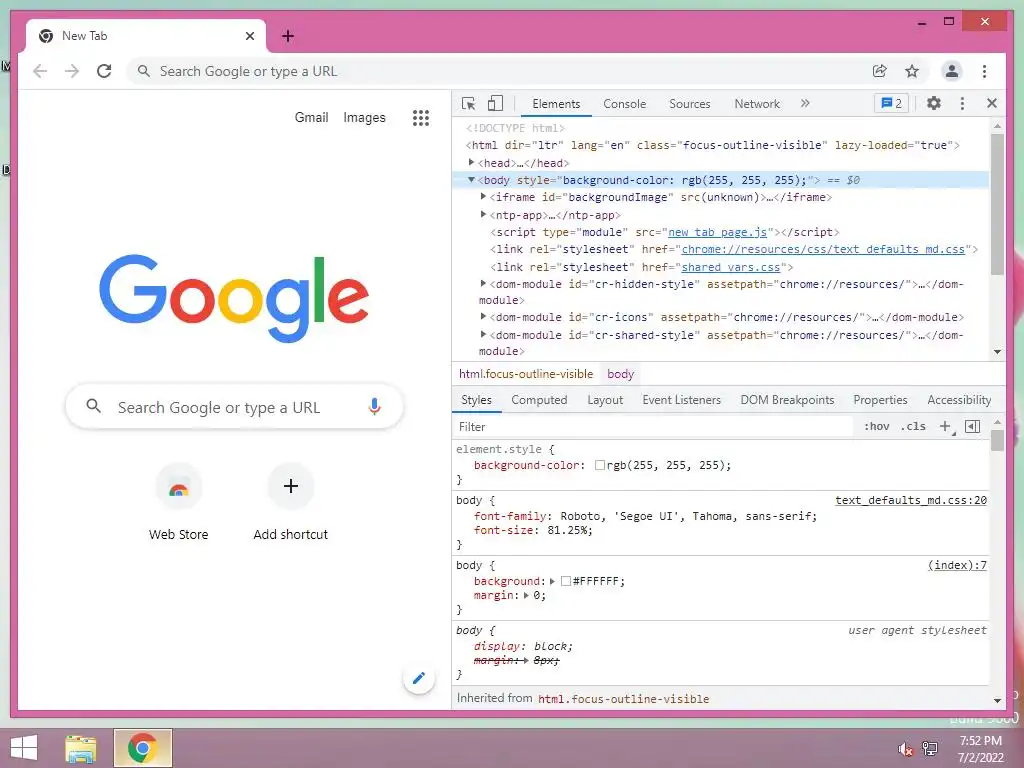Click the muted volume tray icon

click(x=905, y=749)
